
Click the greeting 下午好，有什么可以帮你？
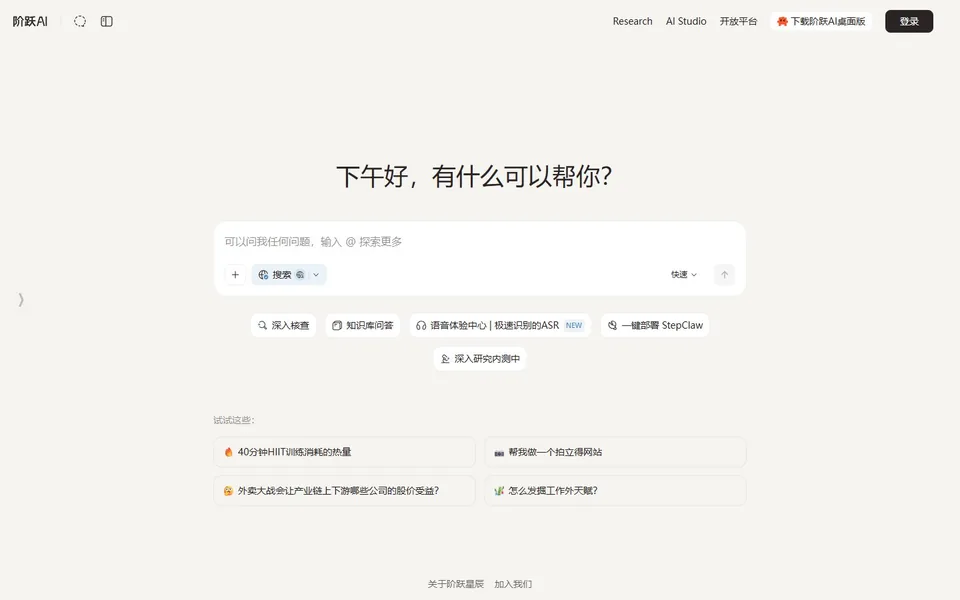pos(474,176)
